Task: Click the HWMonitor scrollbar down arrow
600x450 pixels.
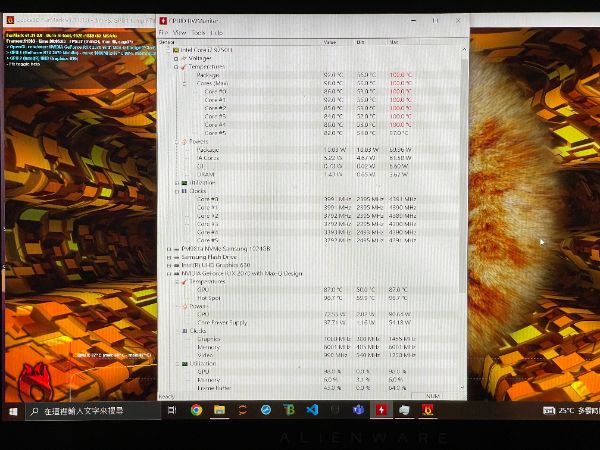Action: [x=463, y=387]
